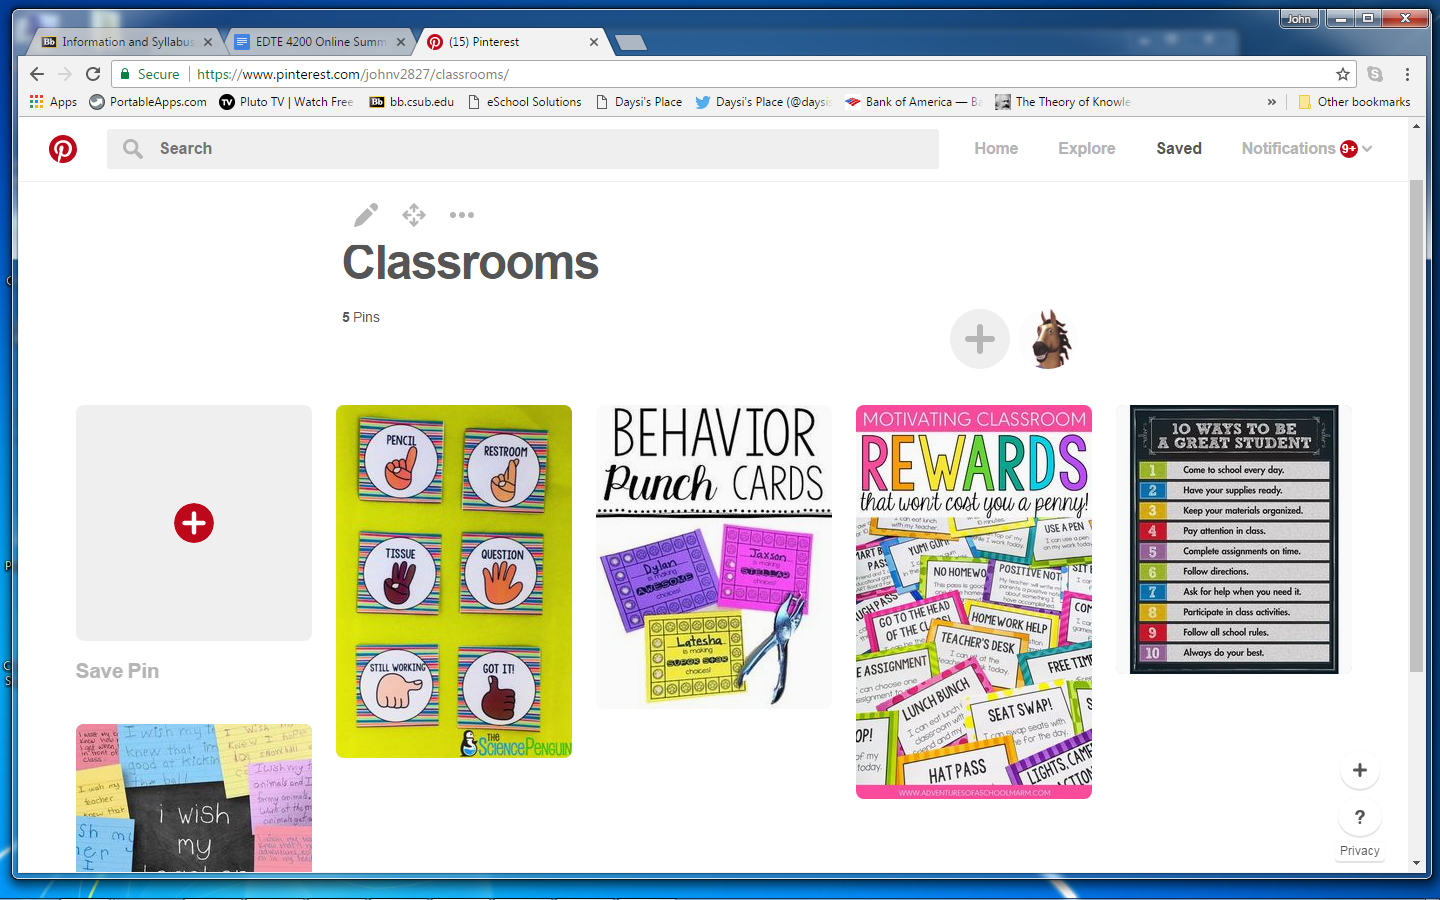This screenshot has height=900, width=1440.
Task: Open the Privacy link
Action: [1359, 851]
